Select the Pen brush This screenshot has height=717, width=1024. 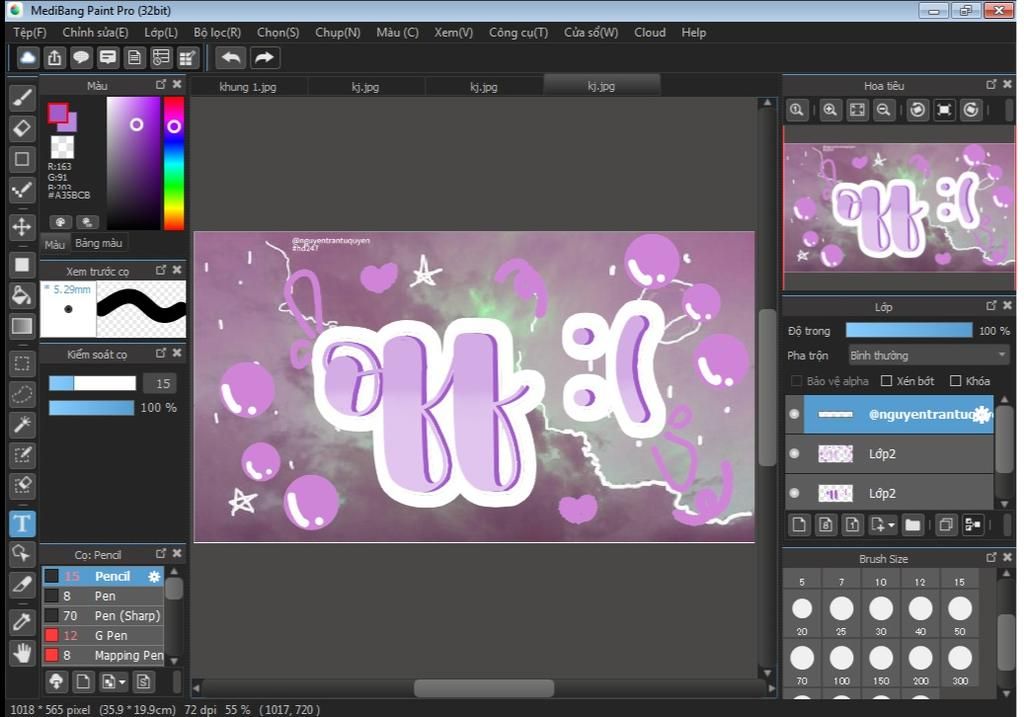click(x=103, y=596)
